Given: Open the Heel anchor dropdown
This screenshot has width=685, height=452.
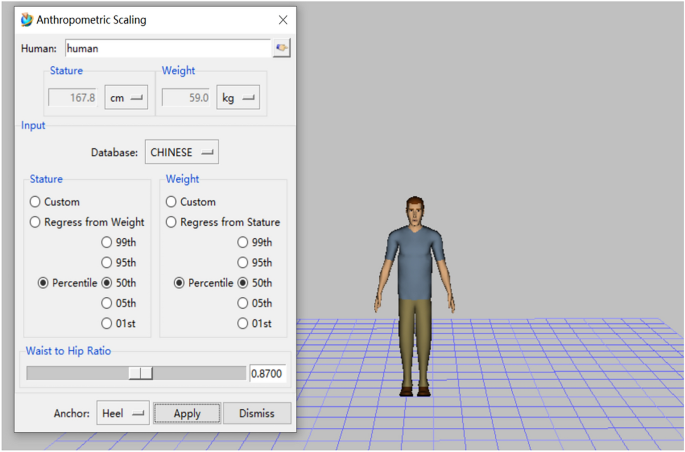Looking at the screenshot, I should coord(123,413).
